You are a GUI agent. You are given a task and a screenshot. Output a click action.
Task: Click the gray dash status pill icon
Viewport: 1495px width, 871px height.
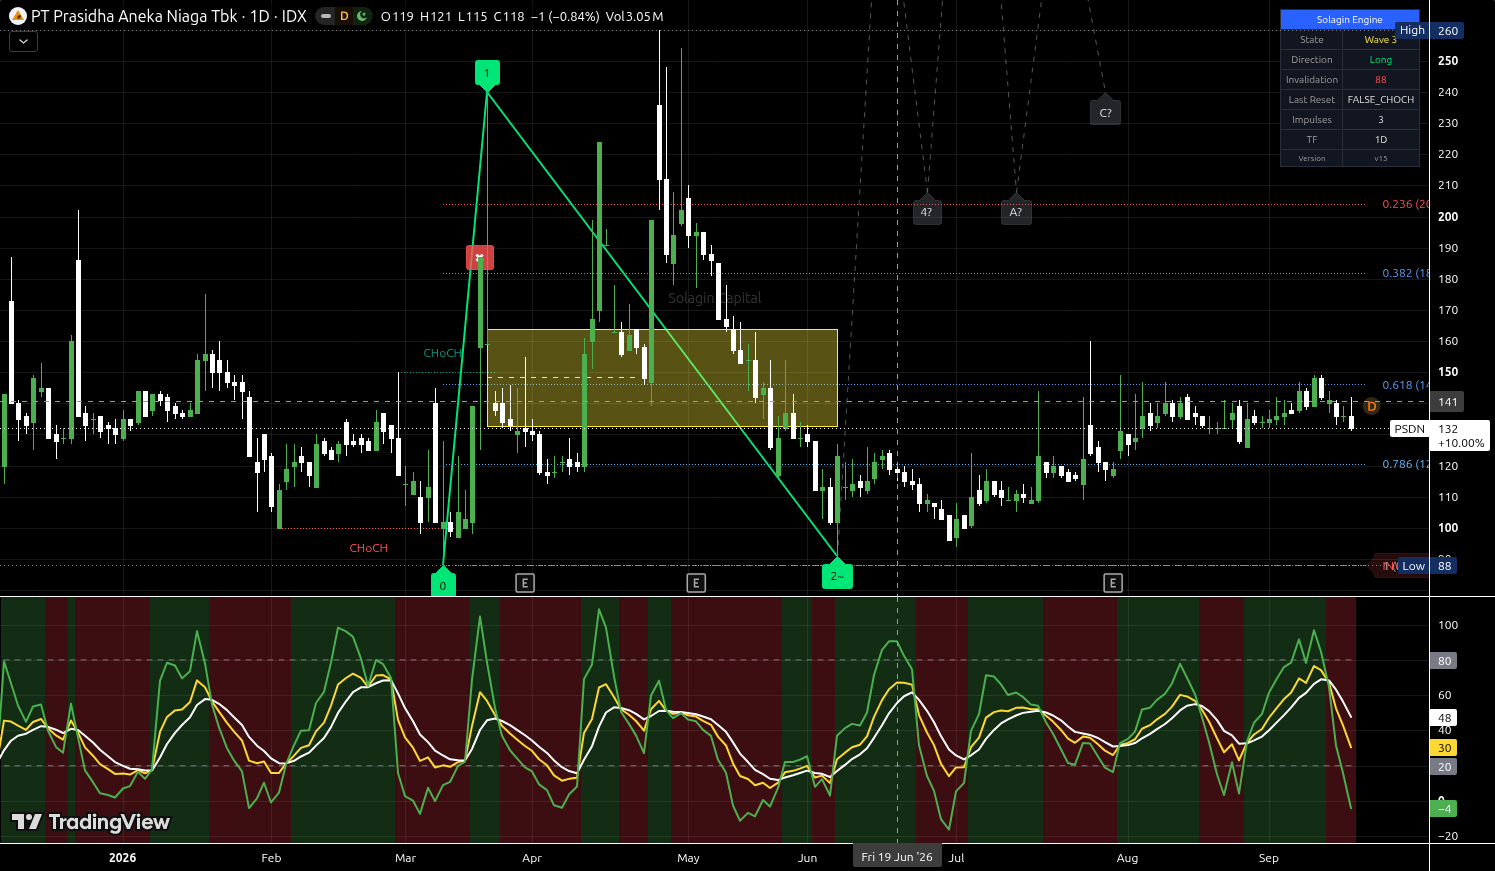(327, 16)
